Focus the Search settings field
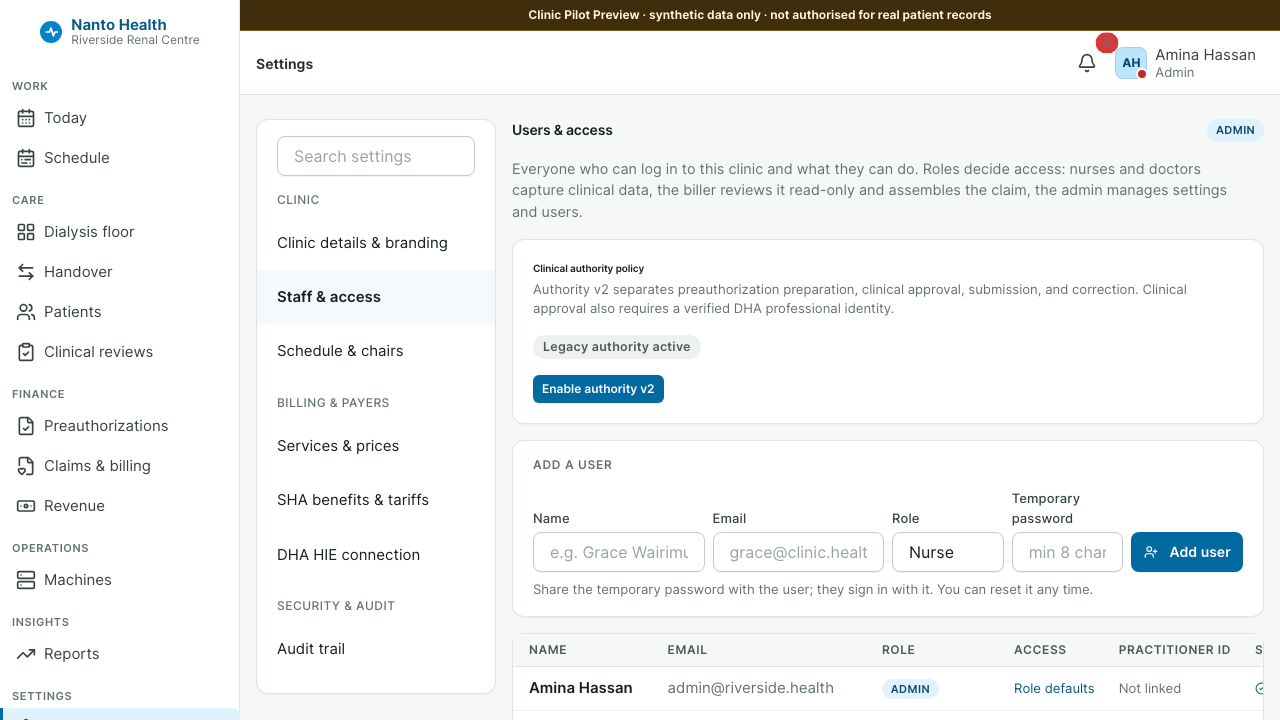1280x720 pixels. (376, 156)
